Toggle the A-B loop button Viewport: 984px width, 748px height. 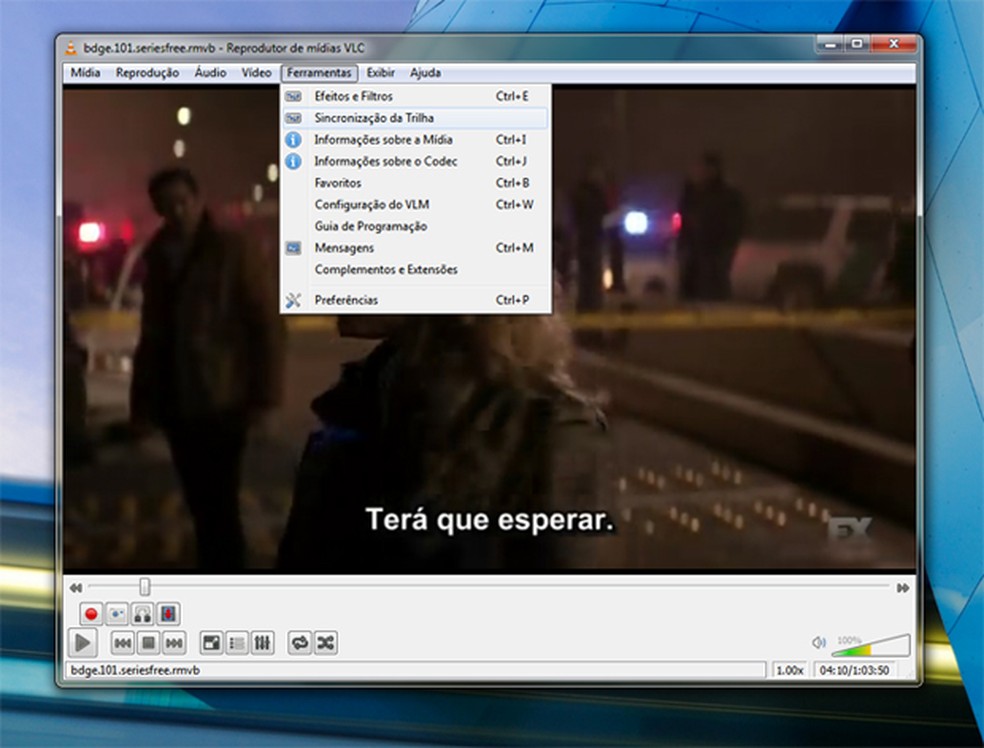tap(143, 614)
